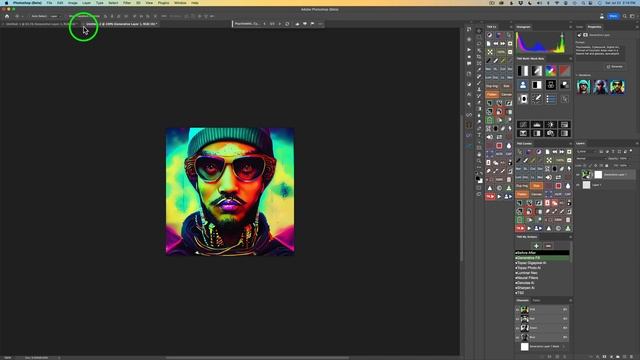
Task: Click the foreground color swatch
Action: coord(478,178)
